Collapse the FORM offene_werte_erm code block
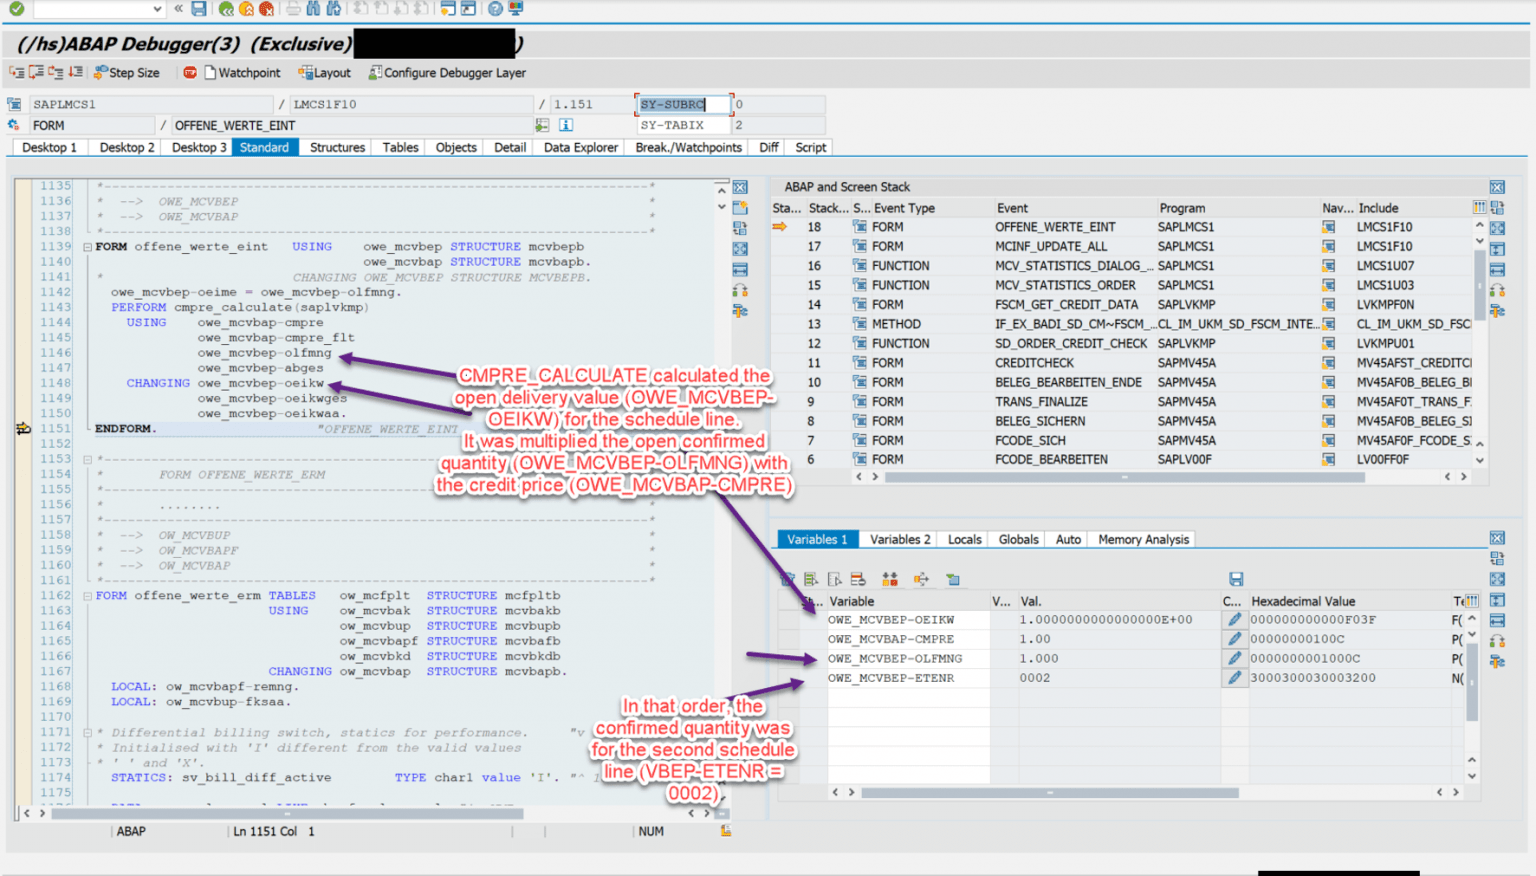The height and width of the screenshot is (876, 1536). pos(87,595)
